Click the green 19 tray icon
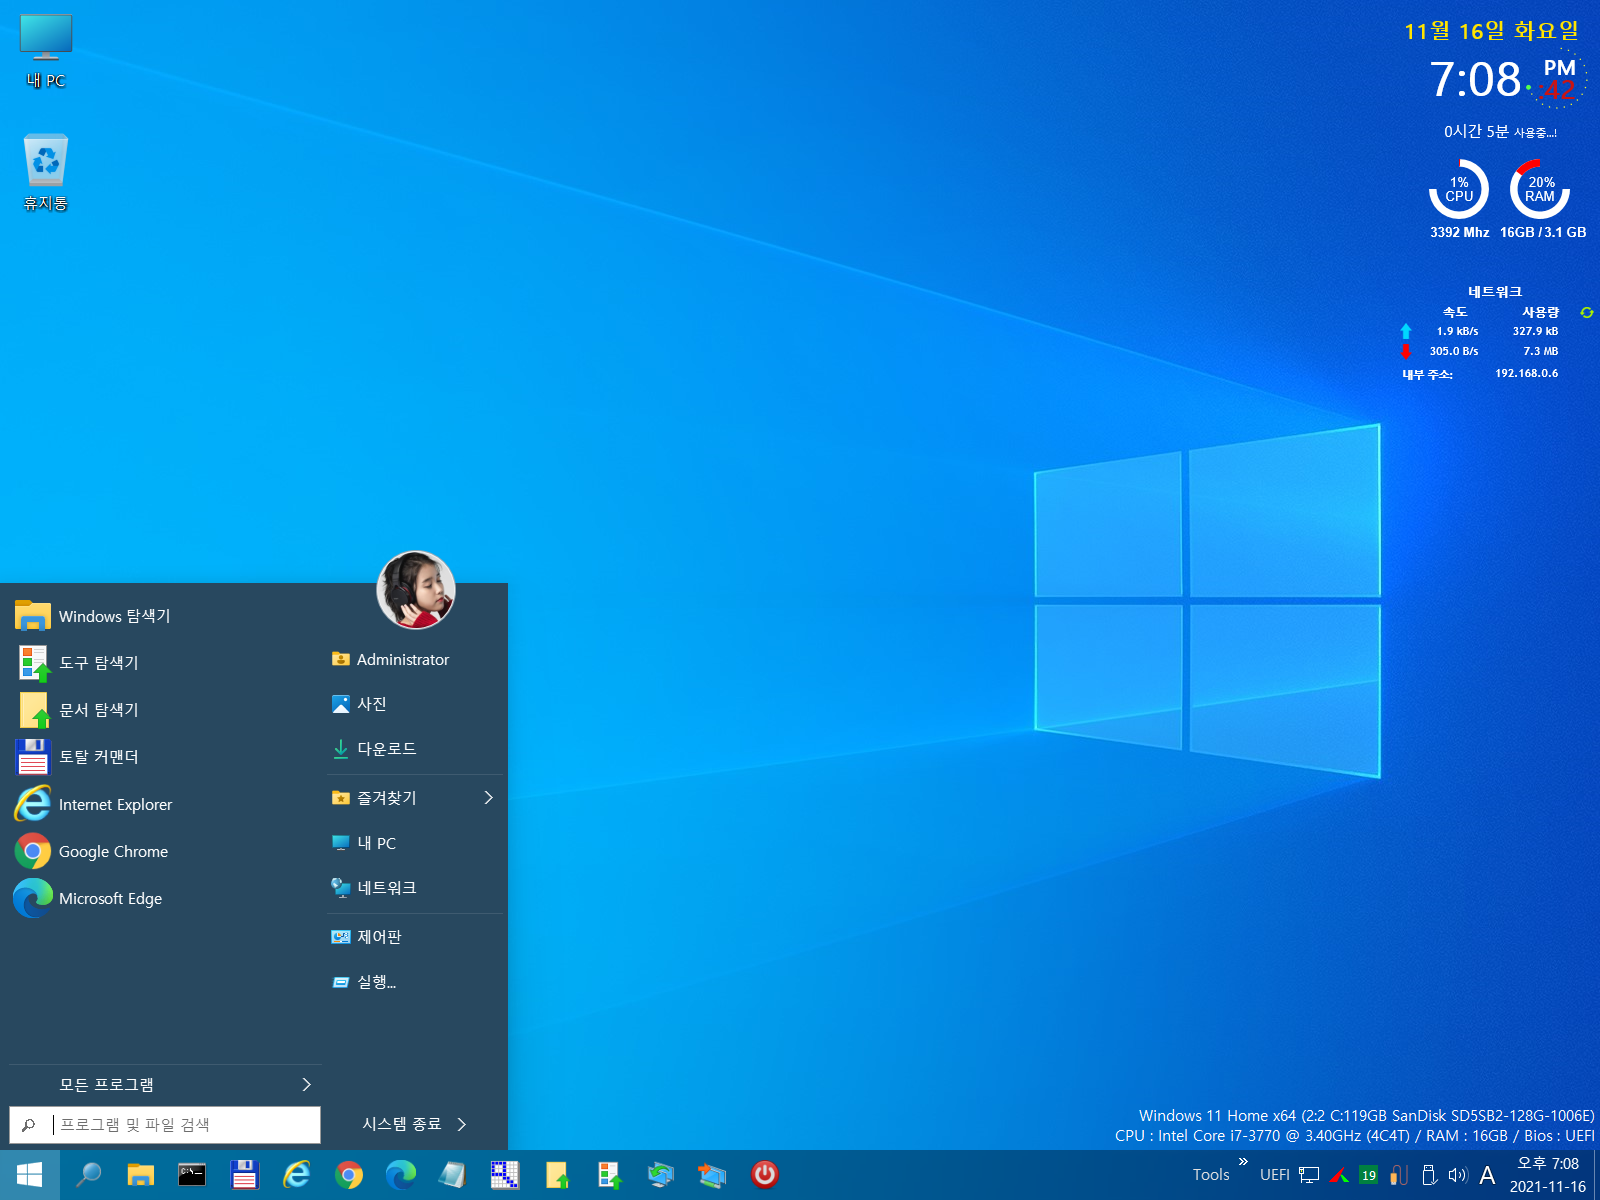Screen dimensions: 1600x1200 coord(1369,1175)
